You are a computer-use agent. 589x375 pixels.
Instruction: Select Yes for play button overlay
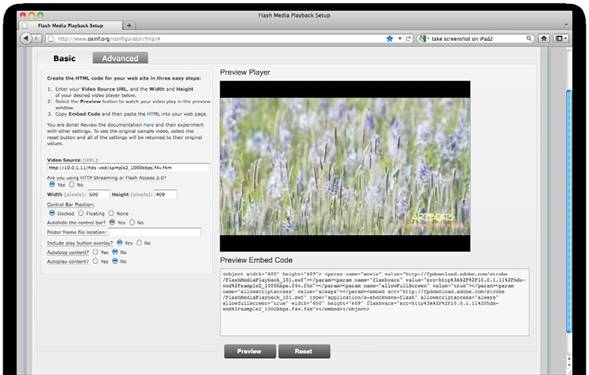119,243
